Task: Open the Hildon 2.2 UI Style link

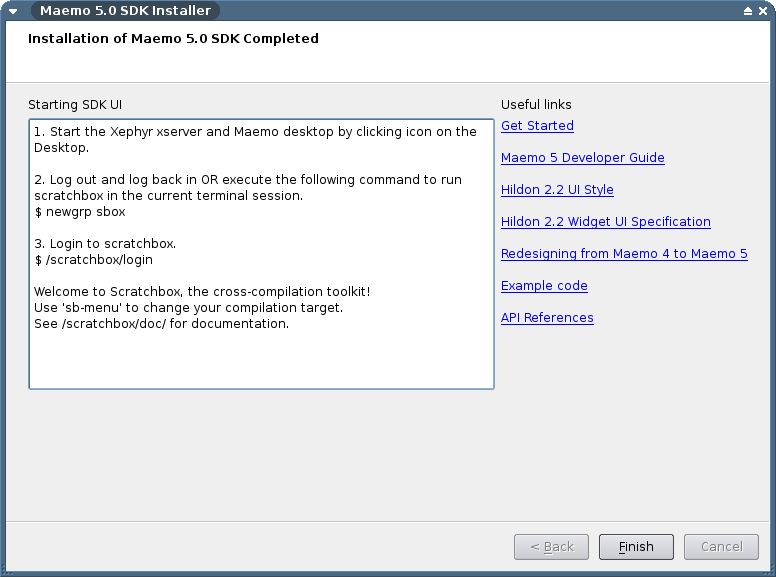Action: tap(557, 190)
